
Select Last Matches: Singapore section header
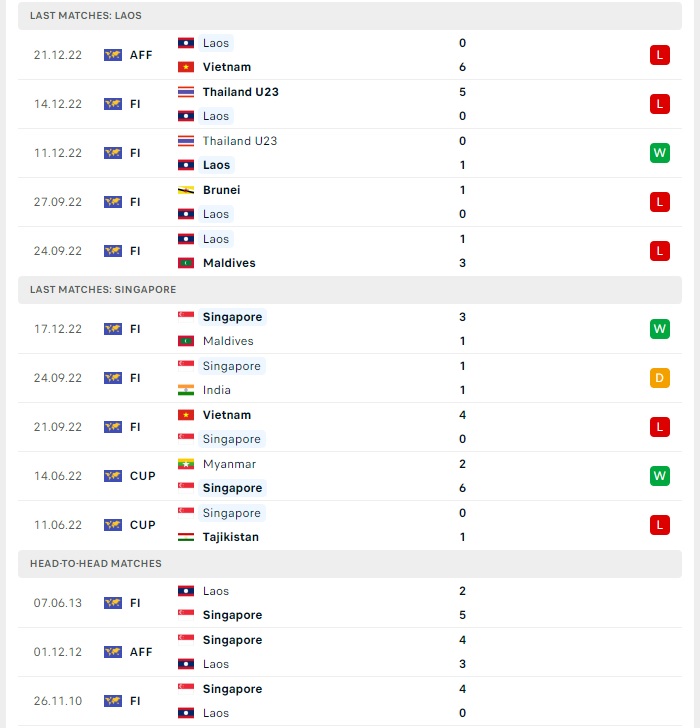[x=350, y=290]
